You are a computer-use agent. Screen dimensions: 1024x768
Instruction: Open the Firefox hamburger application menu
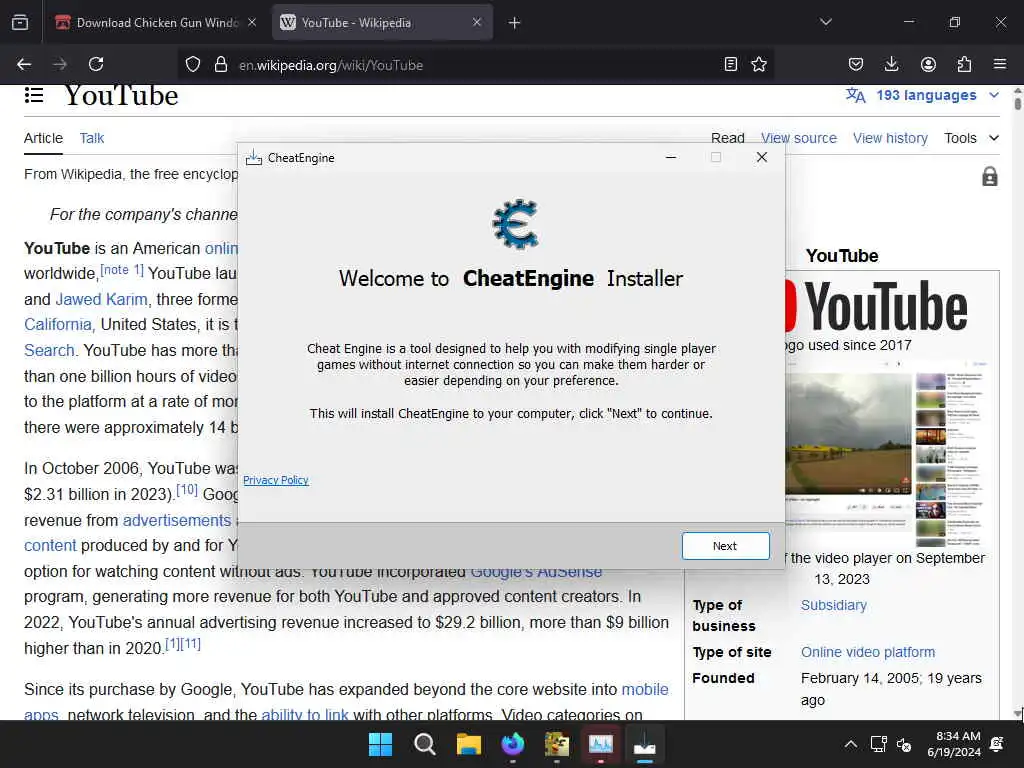(1000, 64)
